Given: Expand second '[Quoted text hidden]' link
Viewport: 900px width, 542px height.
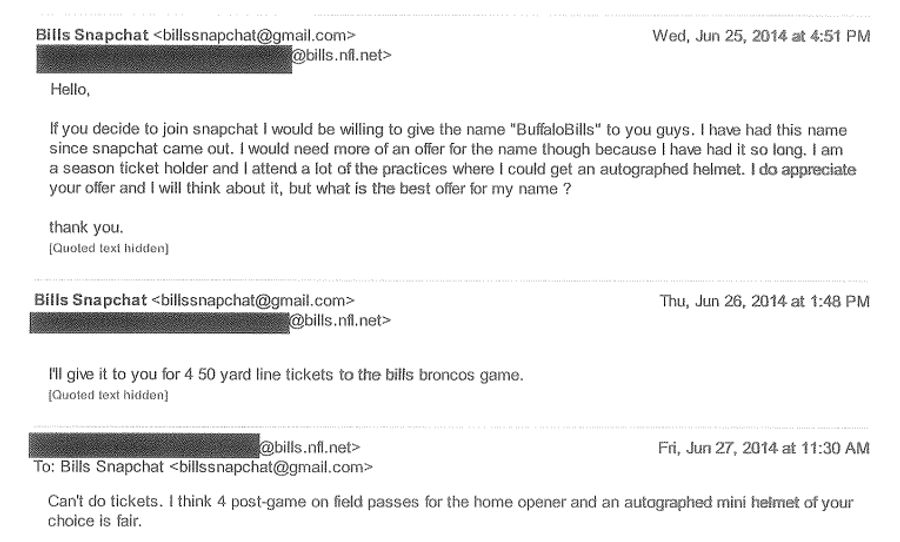Looking at the screenshot, I should point(109,396).
